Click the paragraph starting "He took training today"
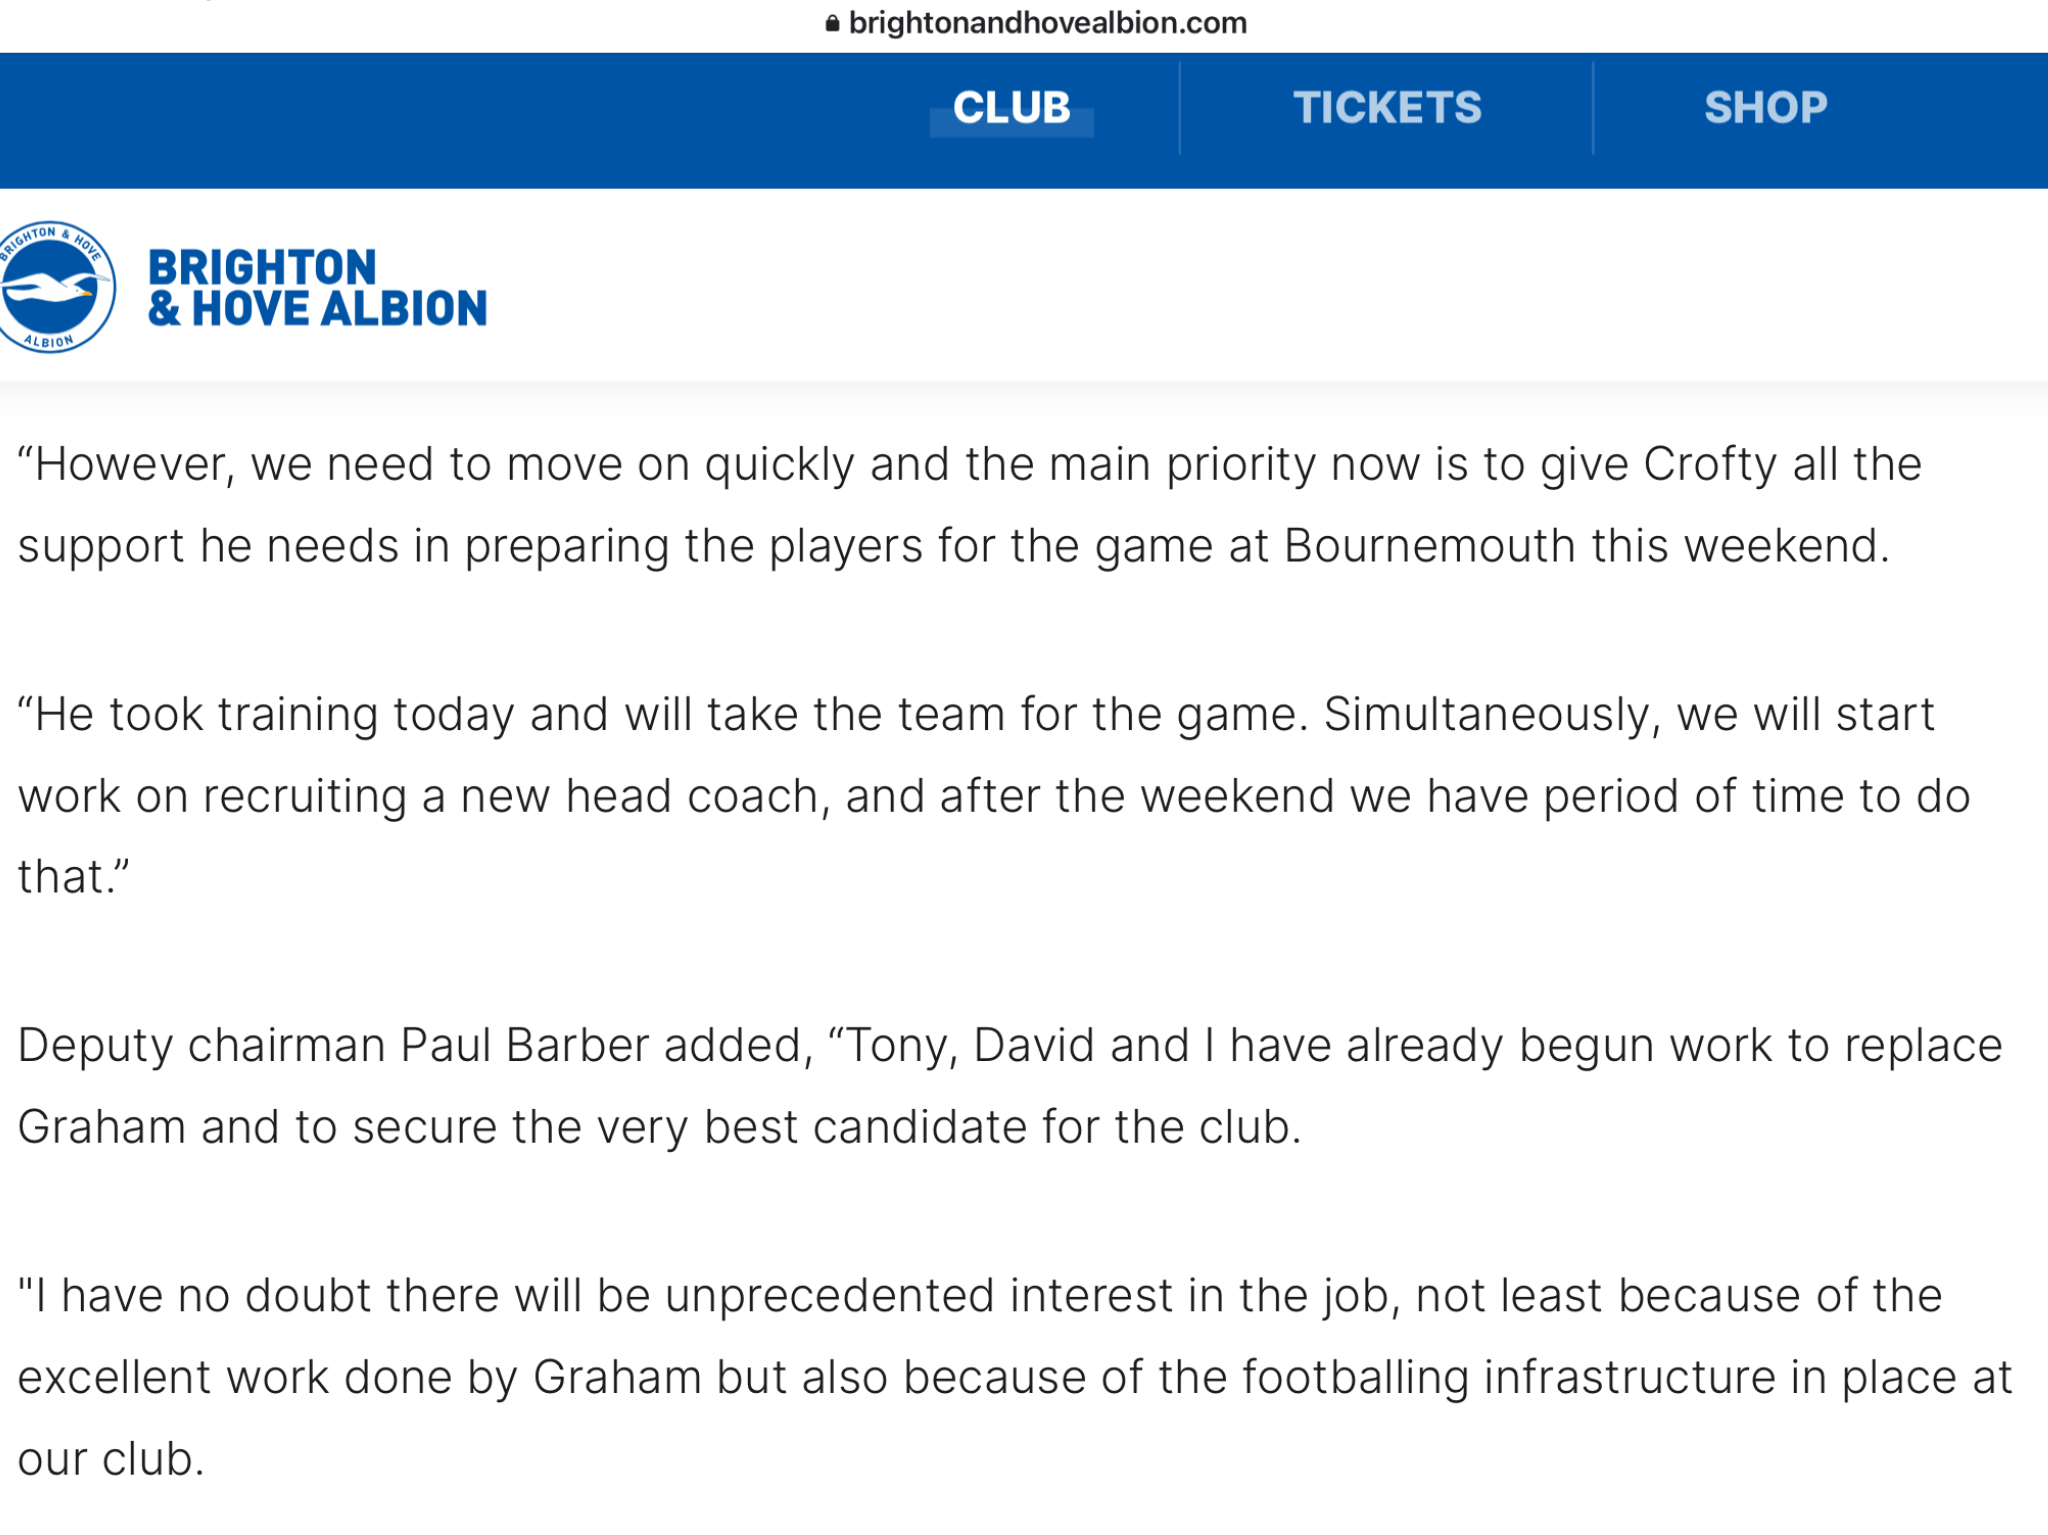2048x1536 pixels. (x=994, y=796)
